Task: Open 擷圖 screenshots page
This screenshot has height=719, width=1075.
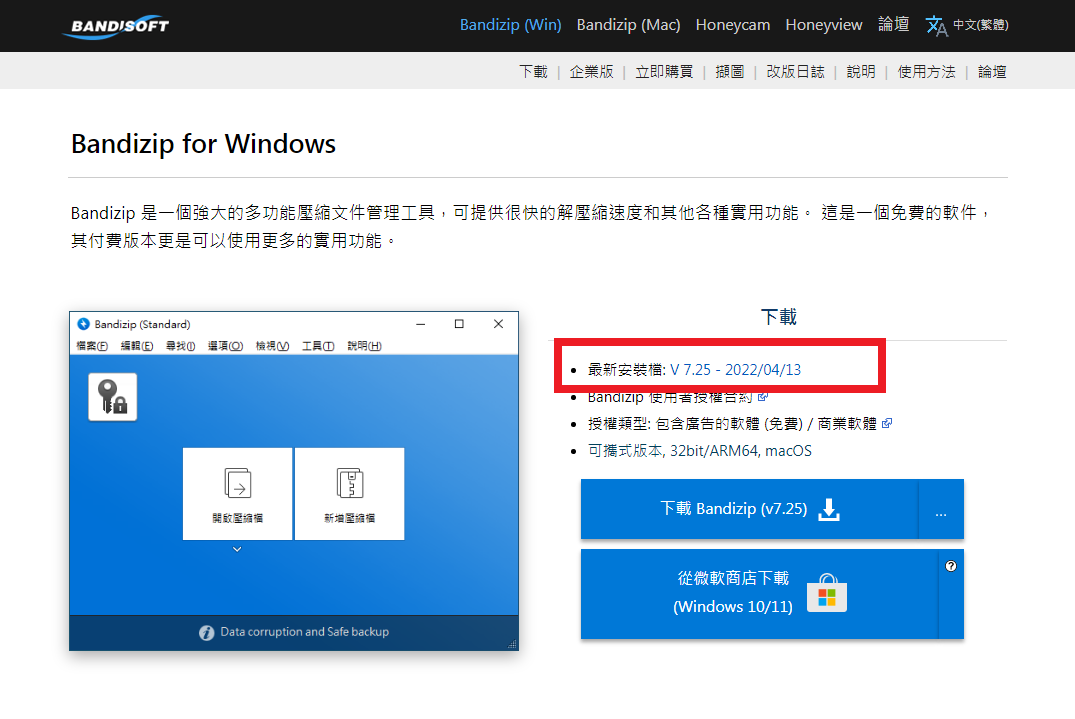Action: 729,72
